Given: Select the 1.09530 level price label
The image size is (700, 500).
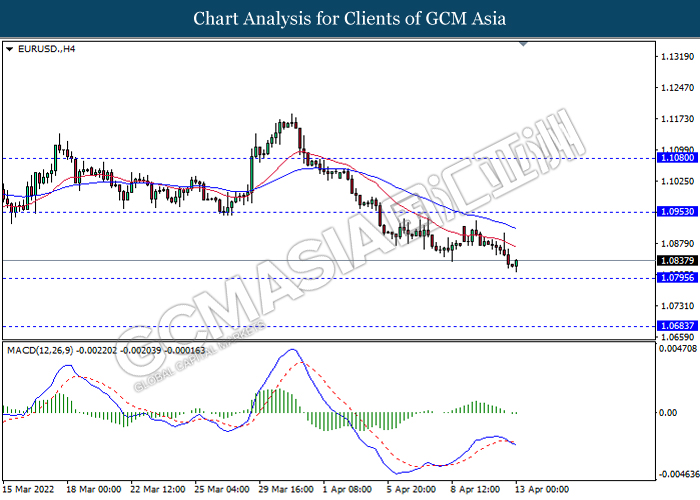Looking at the screenshot, I should [677, 212].
